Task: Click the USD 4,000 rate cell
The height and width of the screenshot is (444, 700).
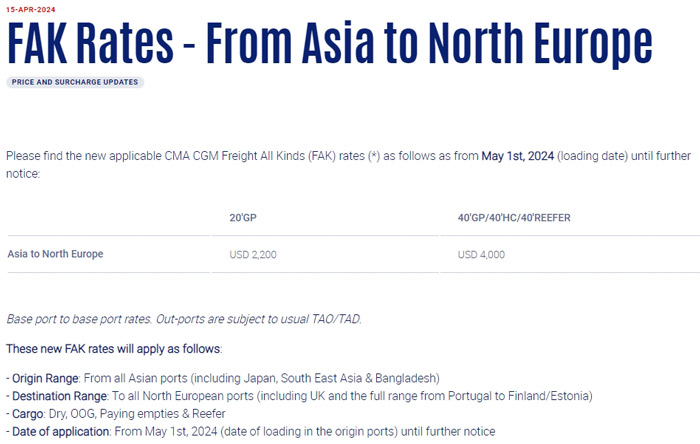Action: pyautogui.click(x=481, y=255)
